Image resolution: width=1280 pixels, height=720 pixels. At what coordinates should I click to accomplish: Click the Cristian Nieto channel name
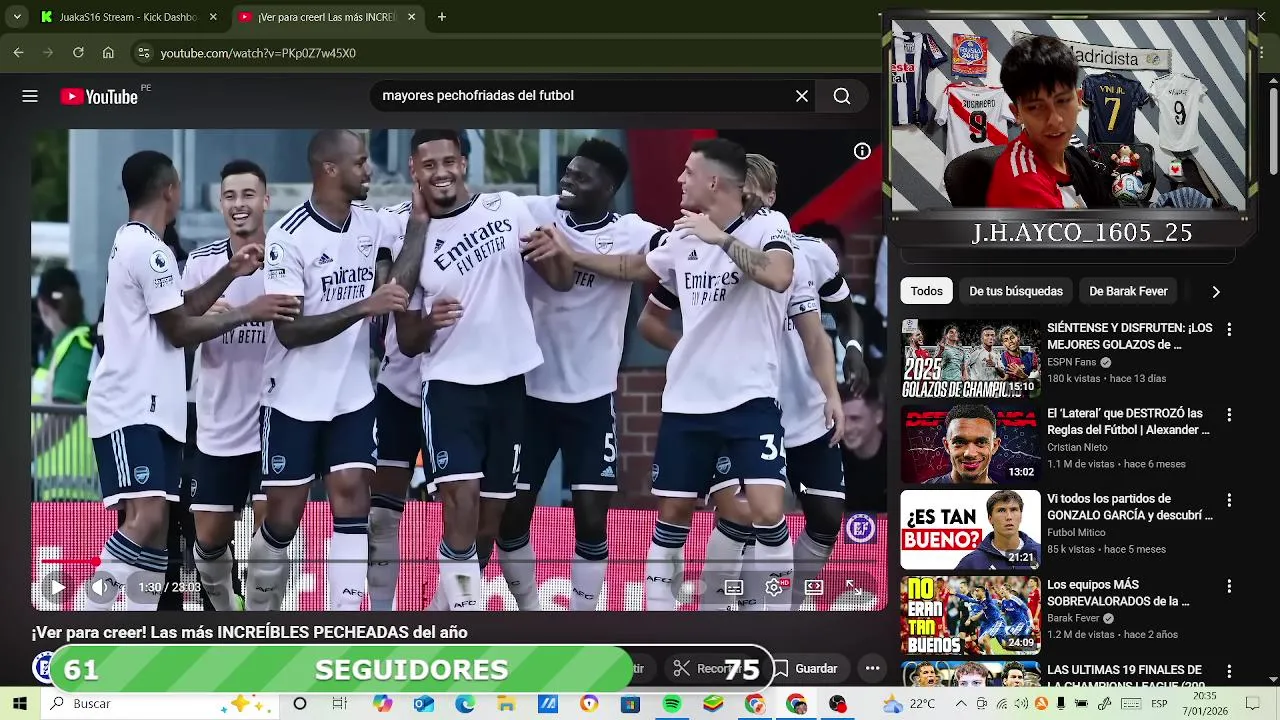click(x=1077, y=448)
